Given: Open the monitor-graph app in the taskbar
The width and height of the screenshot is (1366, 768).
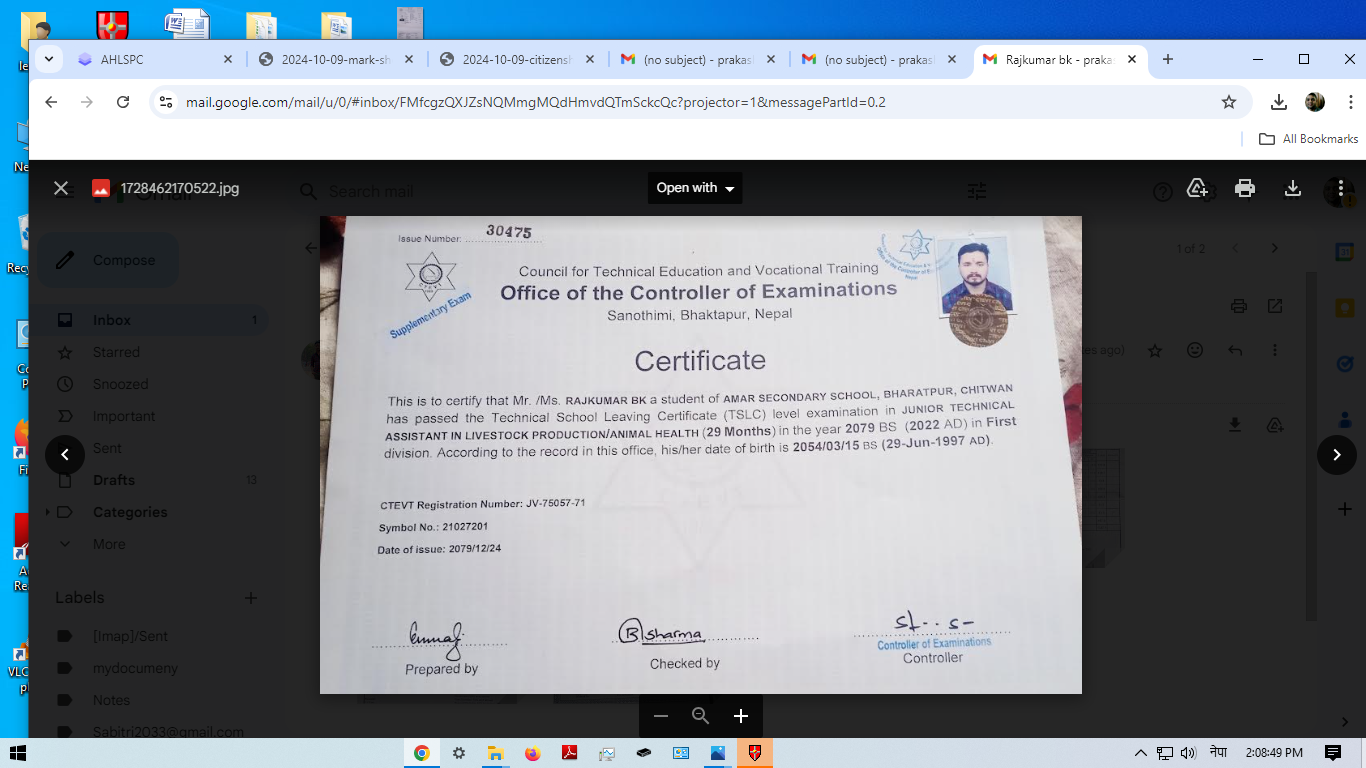Looking at the screenshot, I should click(x=607, y=753).
